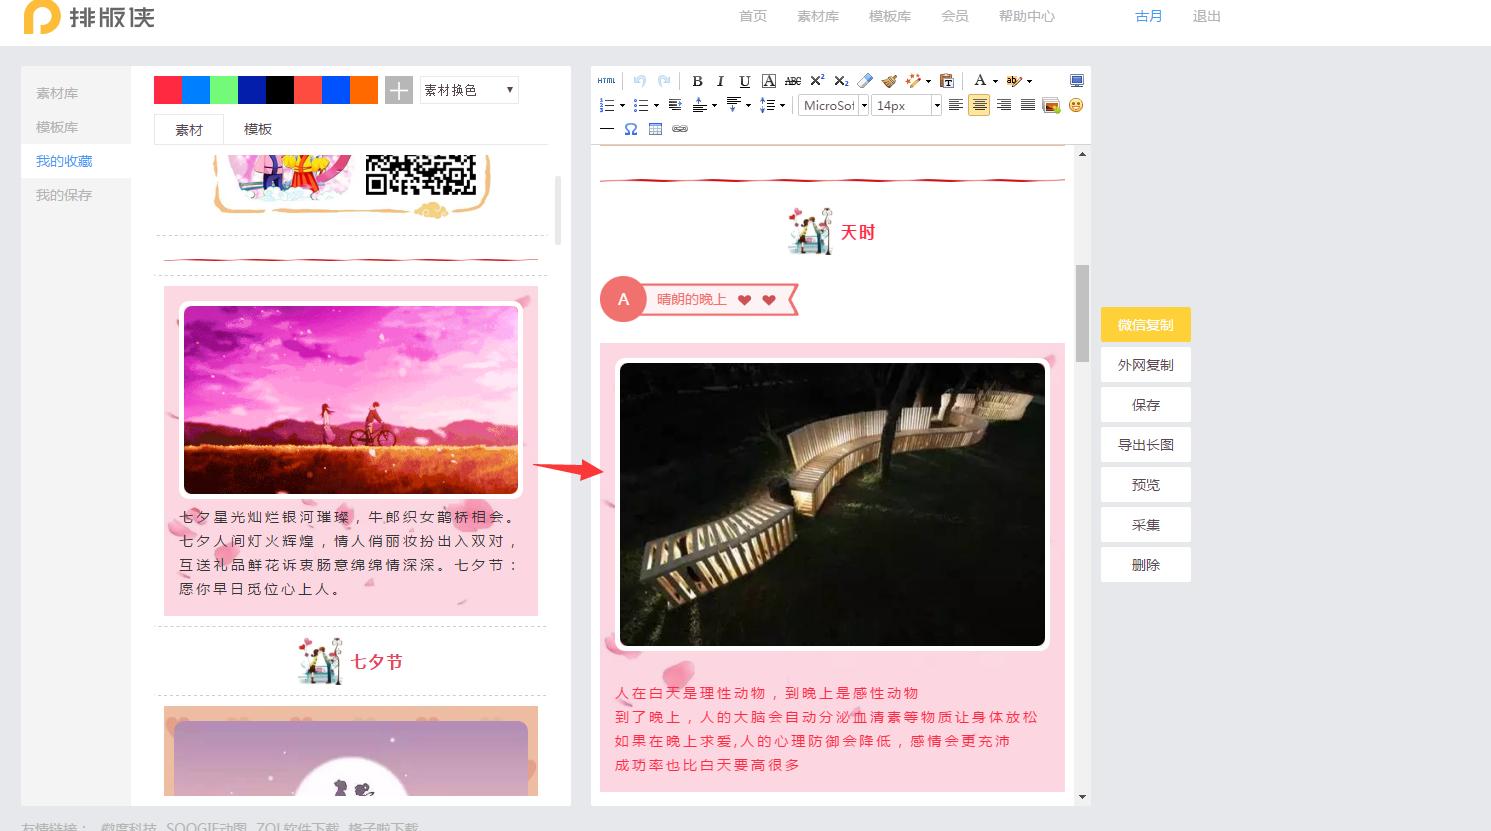Select the red color swatch
Viewport: 1491px width, 831px height.
point(166,90)
